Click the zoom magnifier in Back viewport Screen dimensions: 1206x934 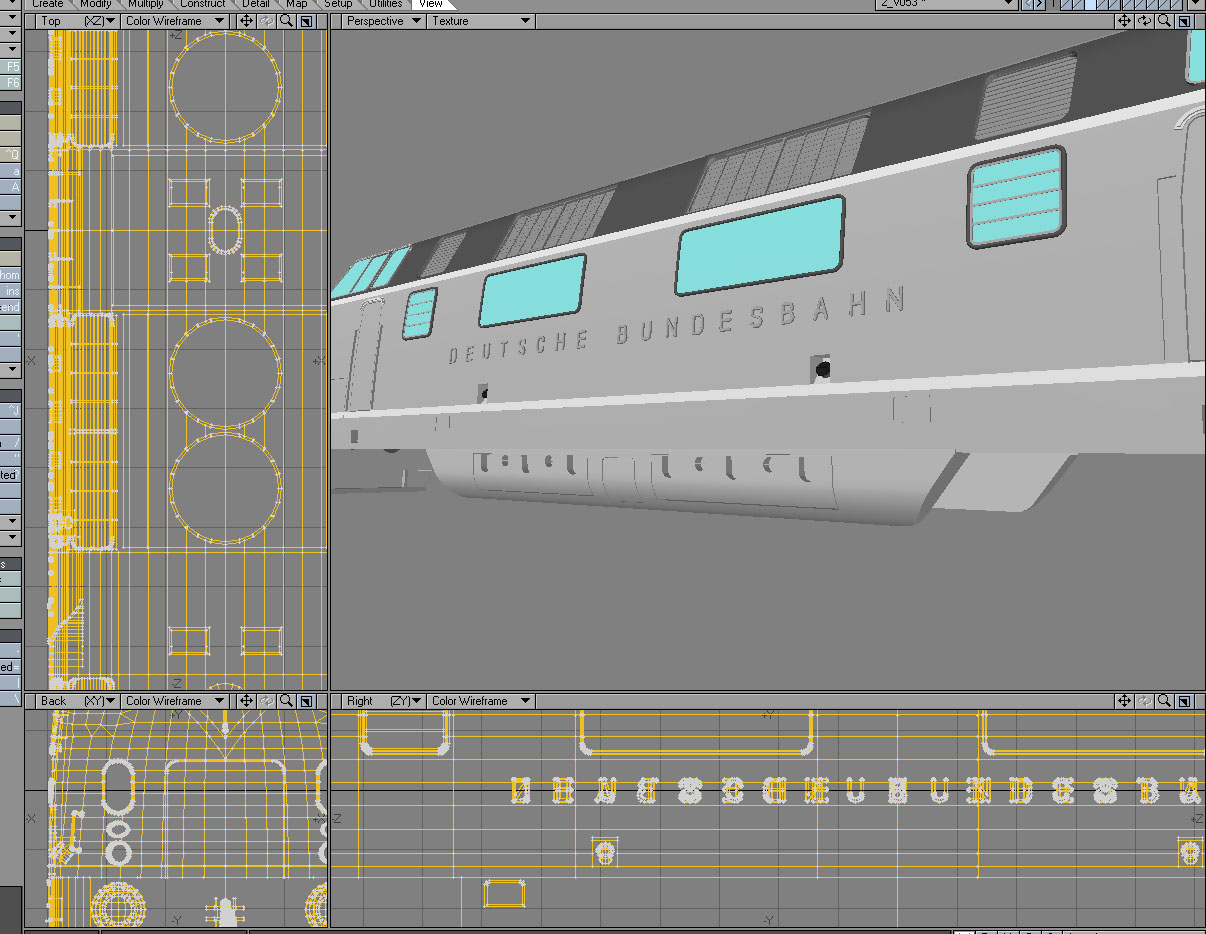pos(286,701)
